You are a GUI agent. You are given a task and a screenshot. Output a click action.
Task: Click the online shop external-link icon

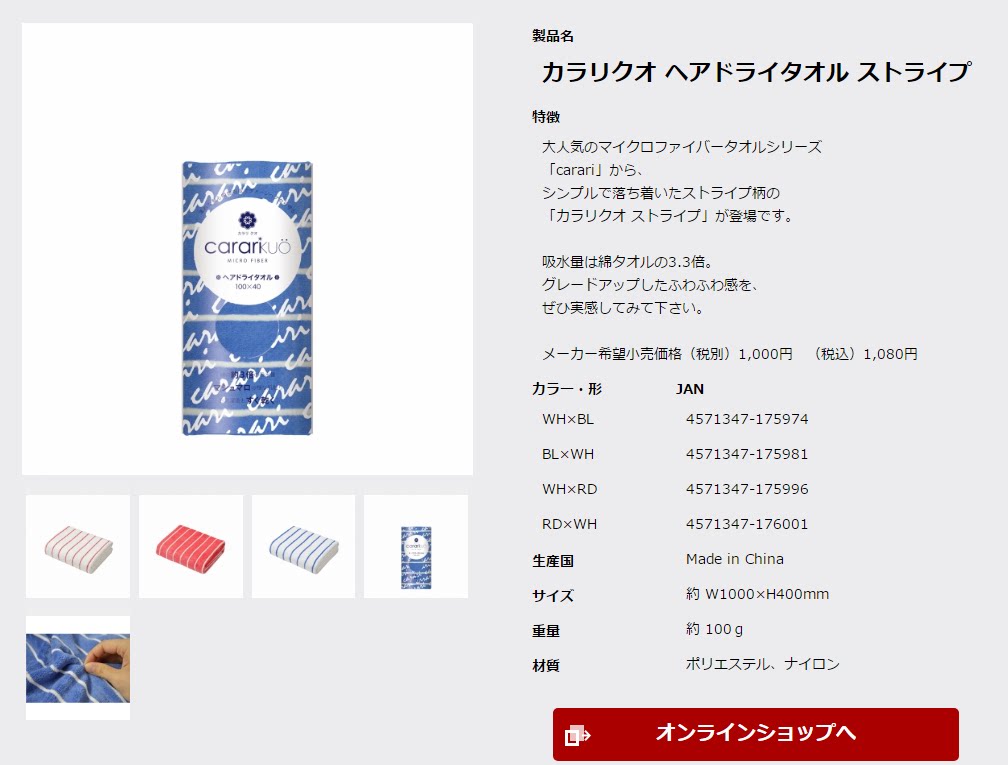(577, 735)
